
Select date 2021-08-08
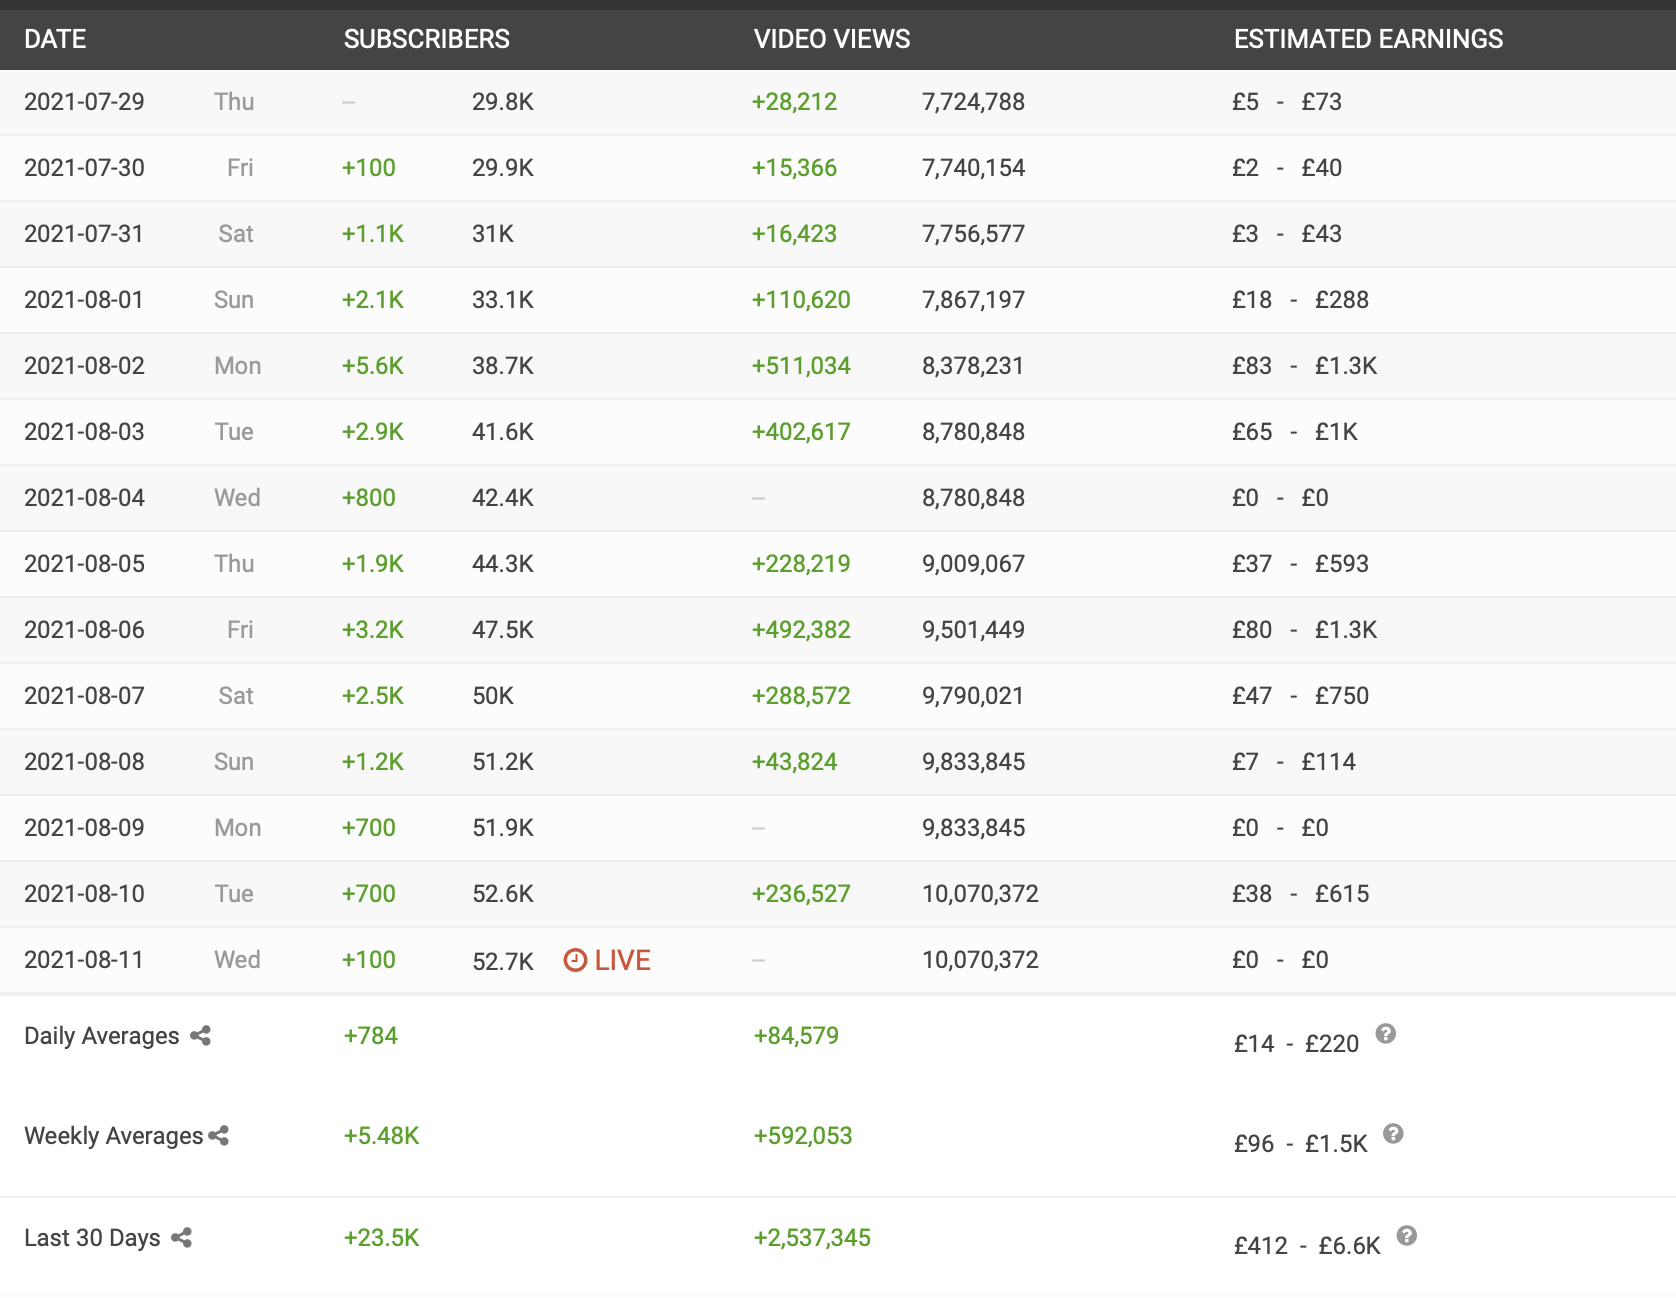pyautogui.click(x=84, y=762)
